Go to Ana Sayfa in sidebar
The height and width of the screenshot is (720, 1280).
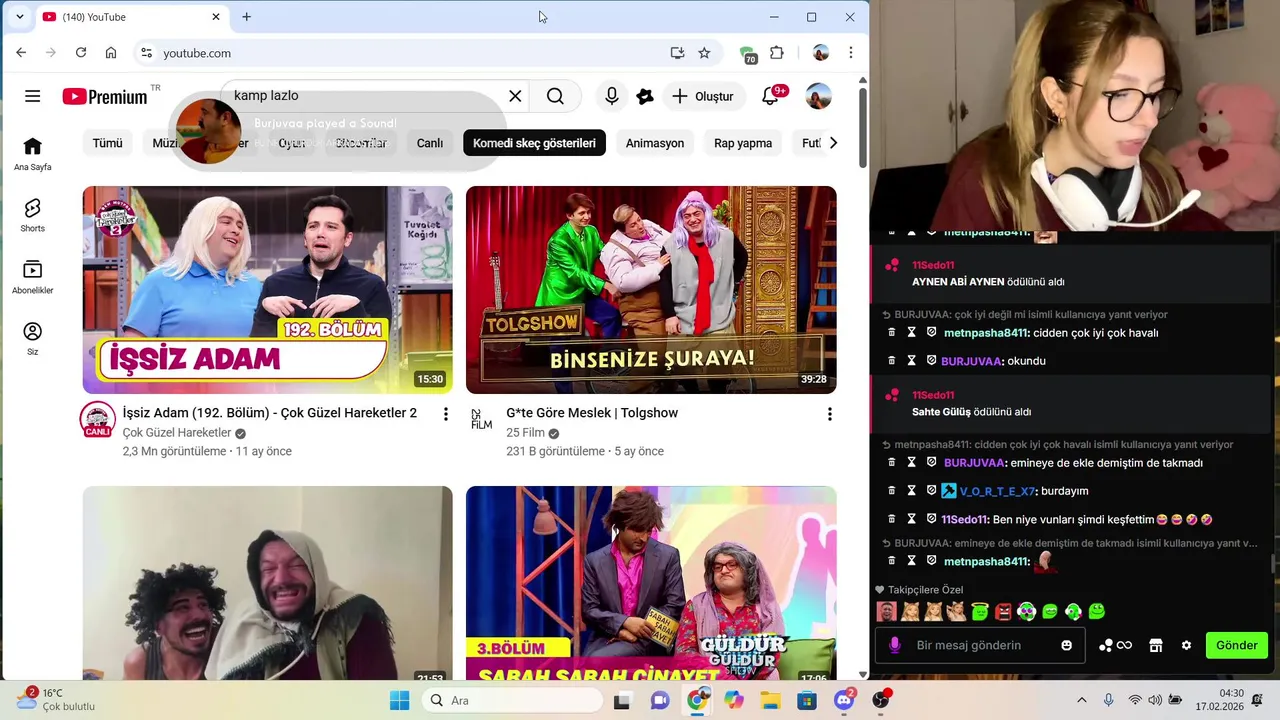(33, 154)
